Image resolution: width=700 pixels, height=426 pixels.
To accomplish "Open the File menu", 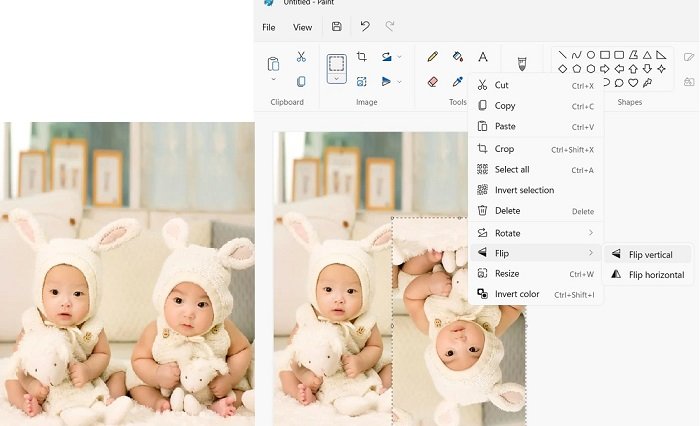I will tap(269, 27).
